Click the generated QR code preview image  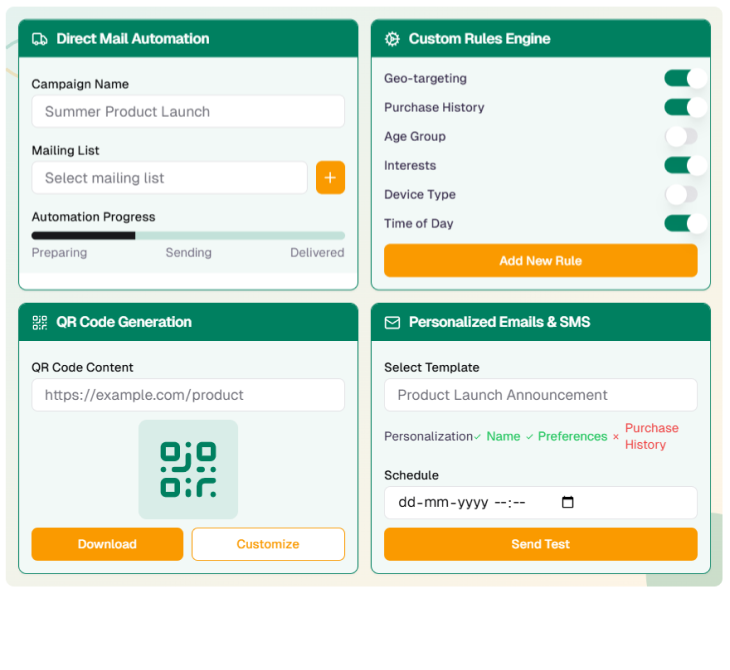tap(188, 469)
